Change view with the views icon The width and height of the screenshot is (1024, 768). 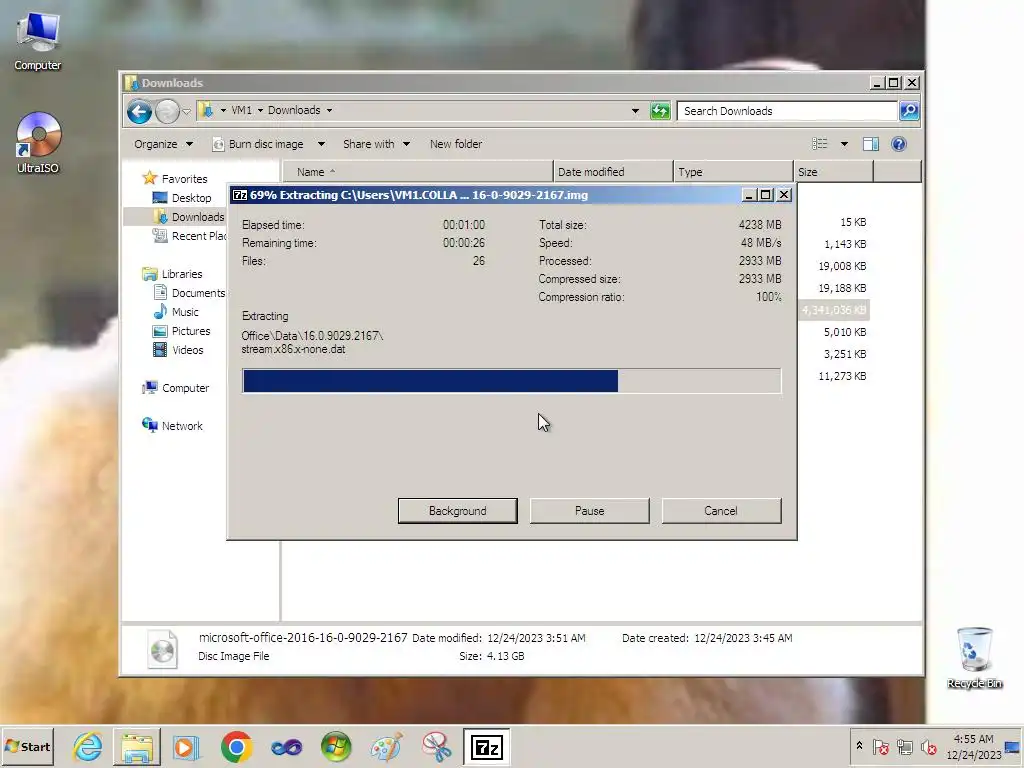pyautogui.click(x=820, y=144)
